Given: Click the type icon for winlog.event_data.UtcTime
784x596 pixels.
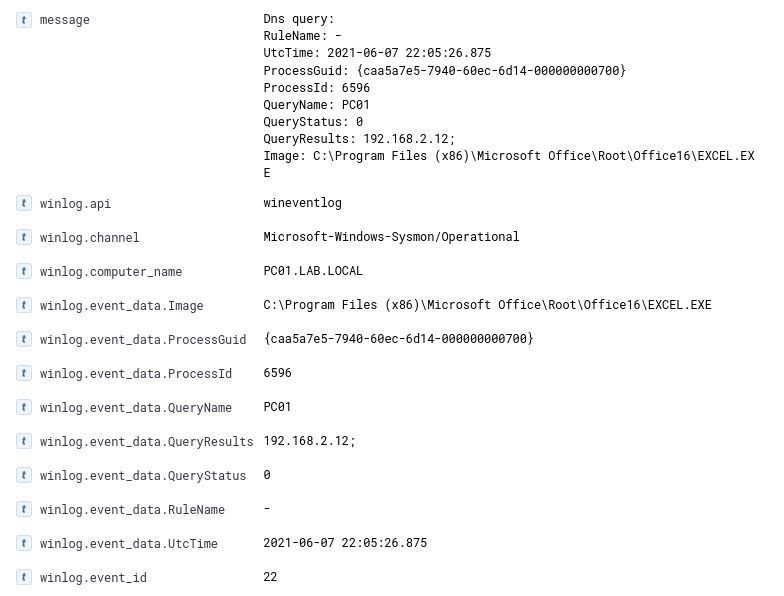Looking at the screenshot, I should click(24, 543).
